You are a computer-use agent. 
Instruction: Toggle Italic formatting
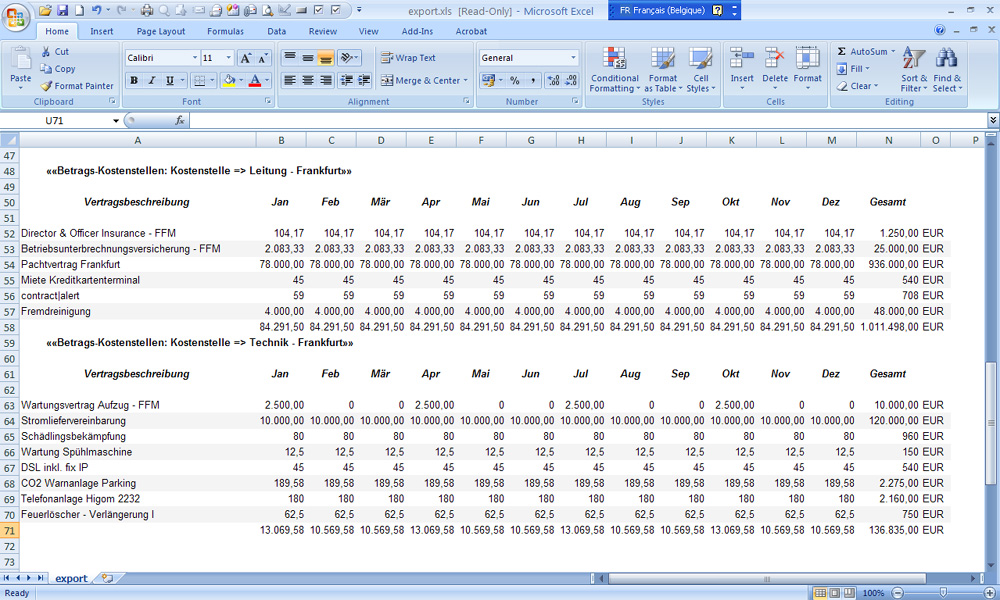[x=152, y=80]
